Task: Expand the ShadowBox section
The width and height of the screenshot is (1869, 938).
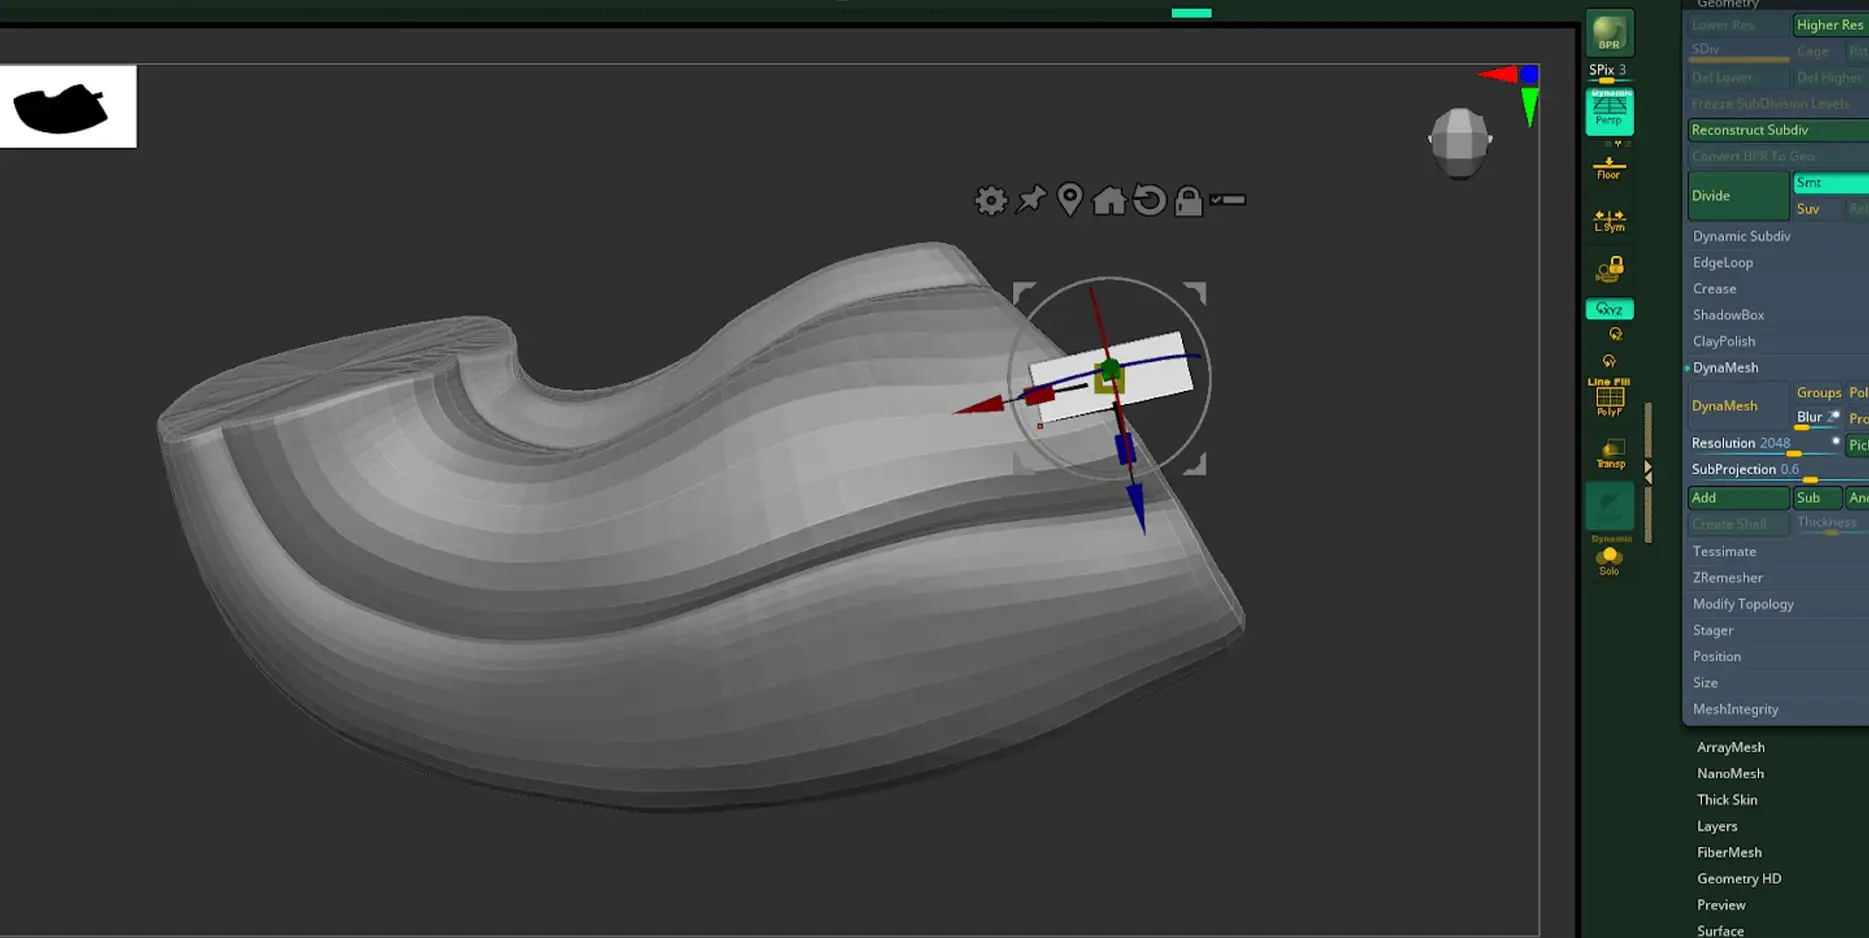Action: pos(1728,315)
